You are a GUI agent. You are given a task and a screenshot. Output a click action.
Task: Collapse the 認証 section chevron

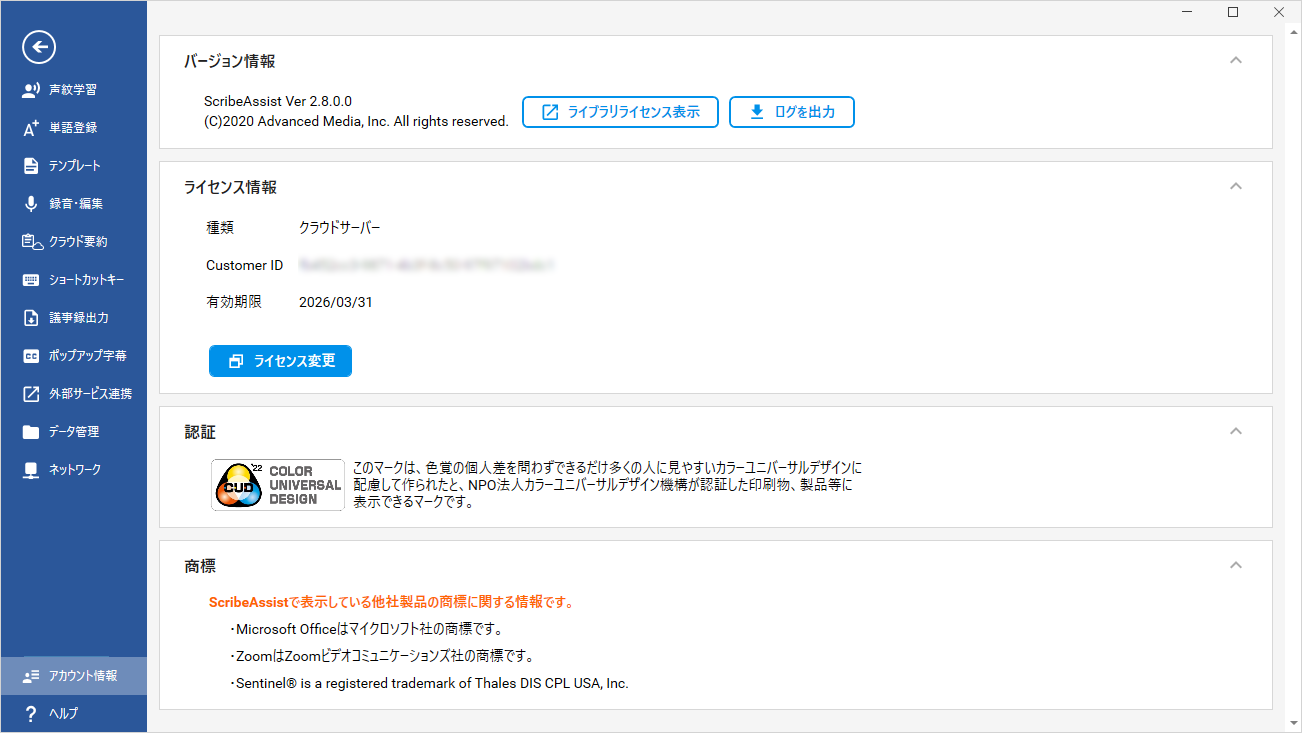point(1236,431)
